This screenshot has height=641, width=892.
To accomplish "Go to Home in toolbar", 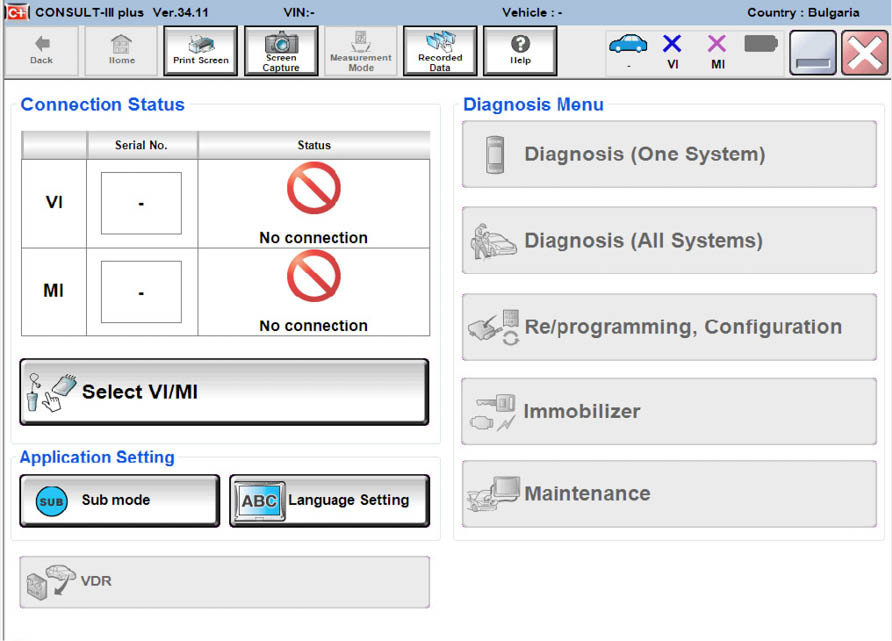I will (121, 50).
